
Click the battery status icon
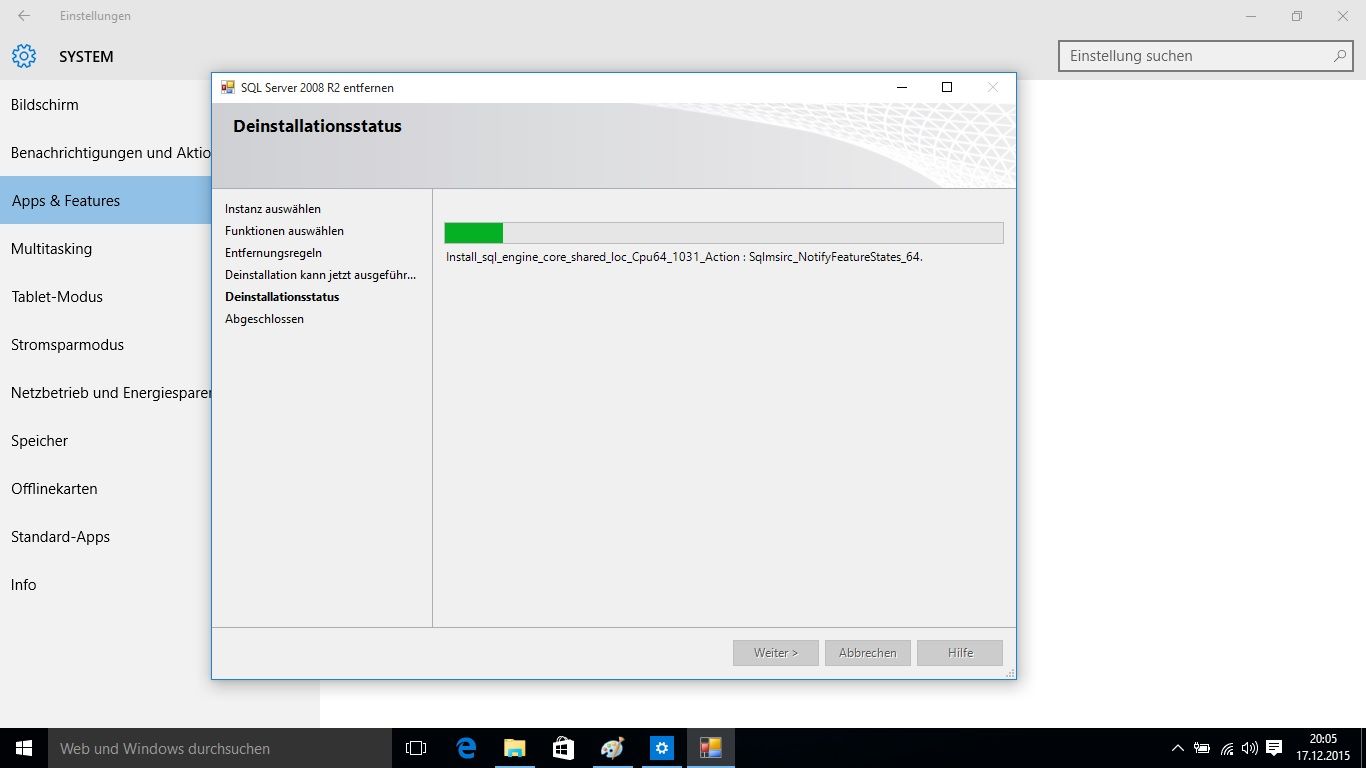pyautogui.click(x=1202, y=748)
